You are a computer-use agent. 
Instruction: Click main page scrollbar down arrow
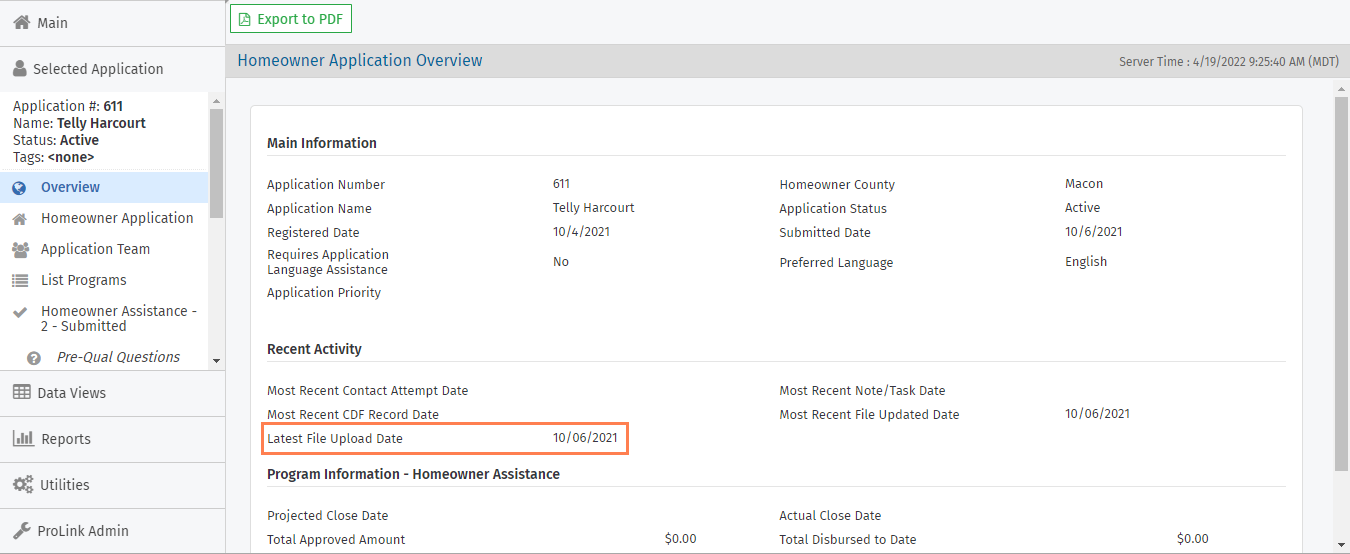click(x=1342, y=545)
